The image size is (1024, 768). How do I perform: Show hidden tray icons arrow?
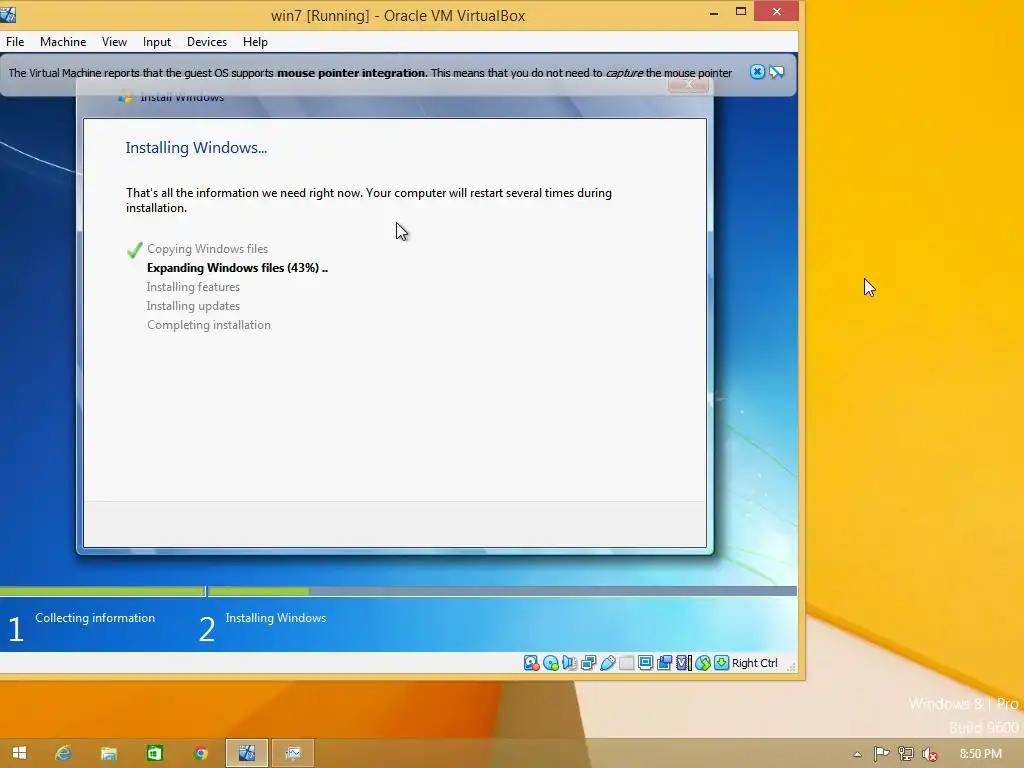[857, 754]
